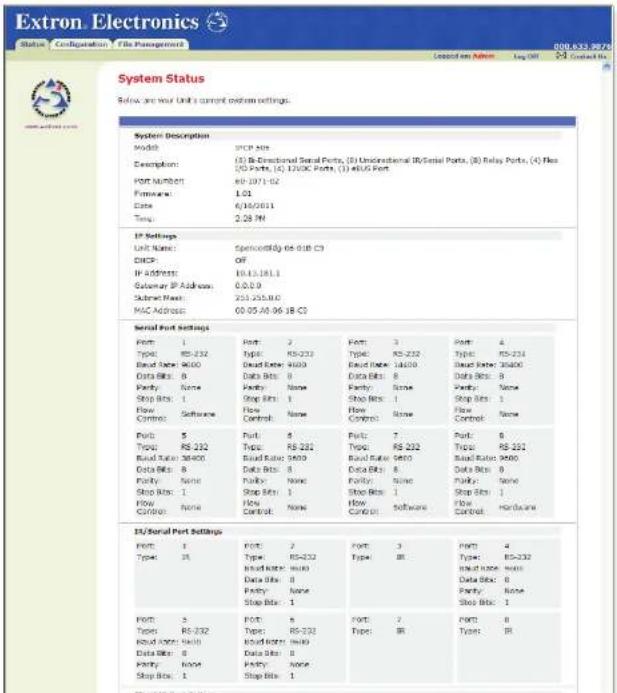Click the IP Settings section header
617x693 pixels.
[x=155, y=236]
